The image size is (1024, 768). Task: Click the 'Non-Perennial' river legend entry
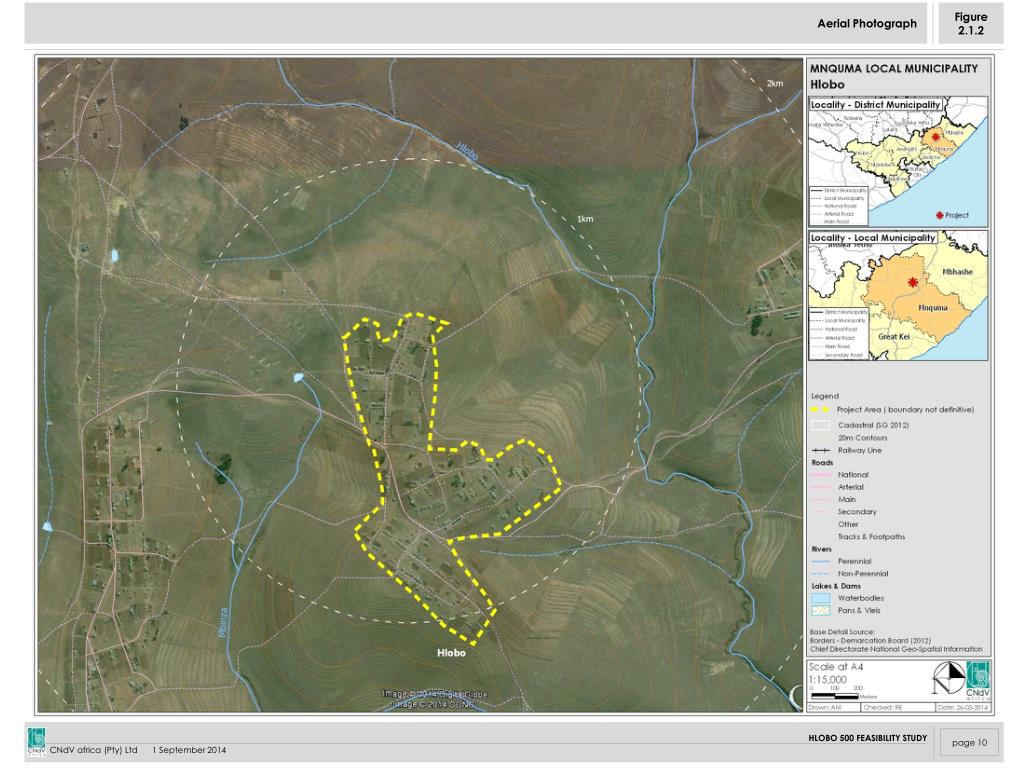click(x=863, y=574)
